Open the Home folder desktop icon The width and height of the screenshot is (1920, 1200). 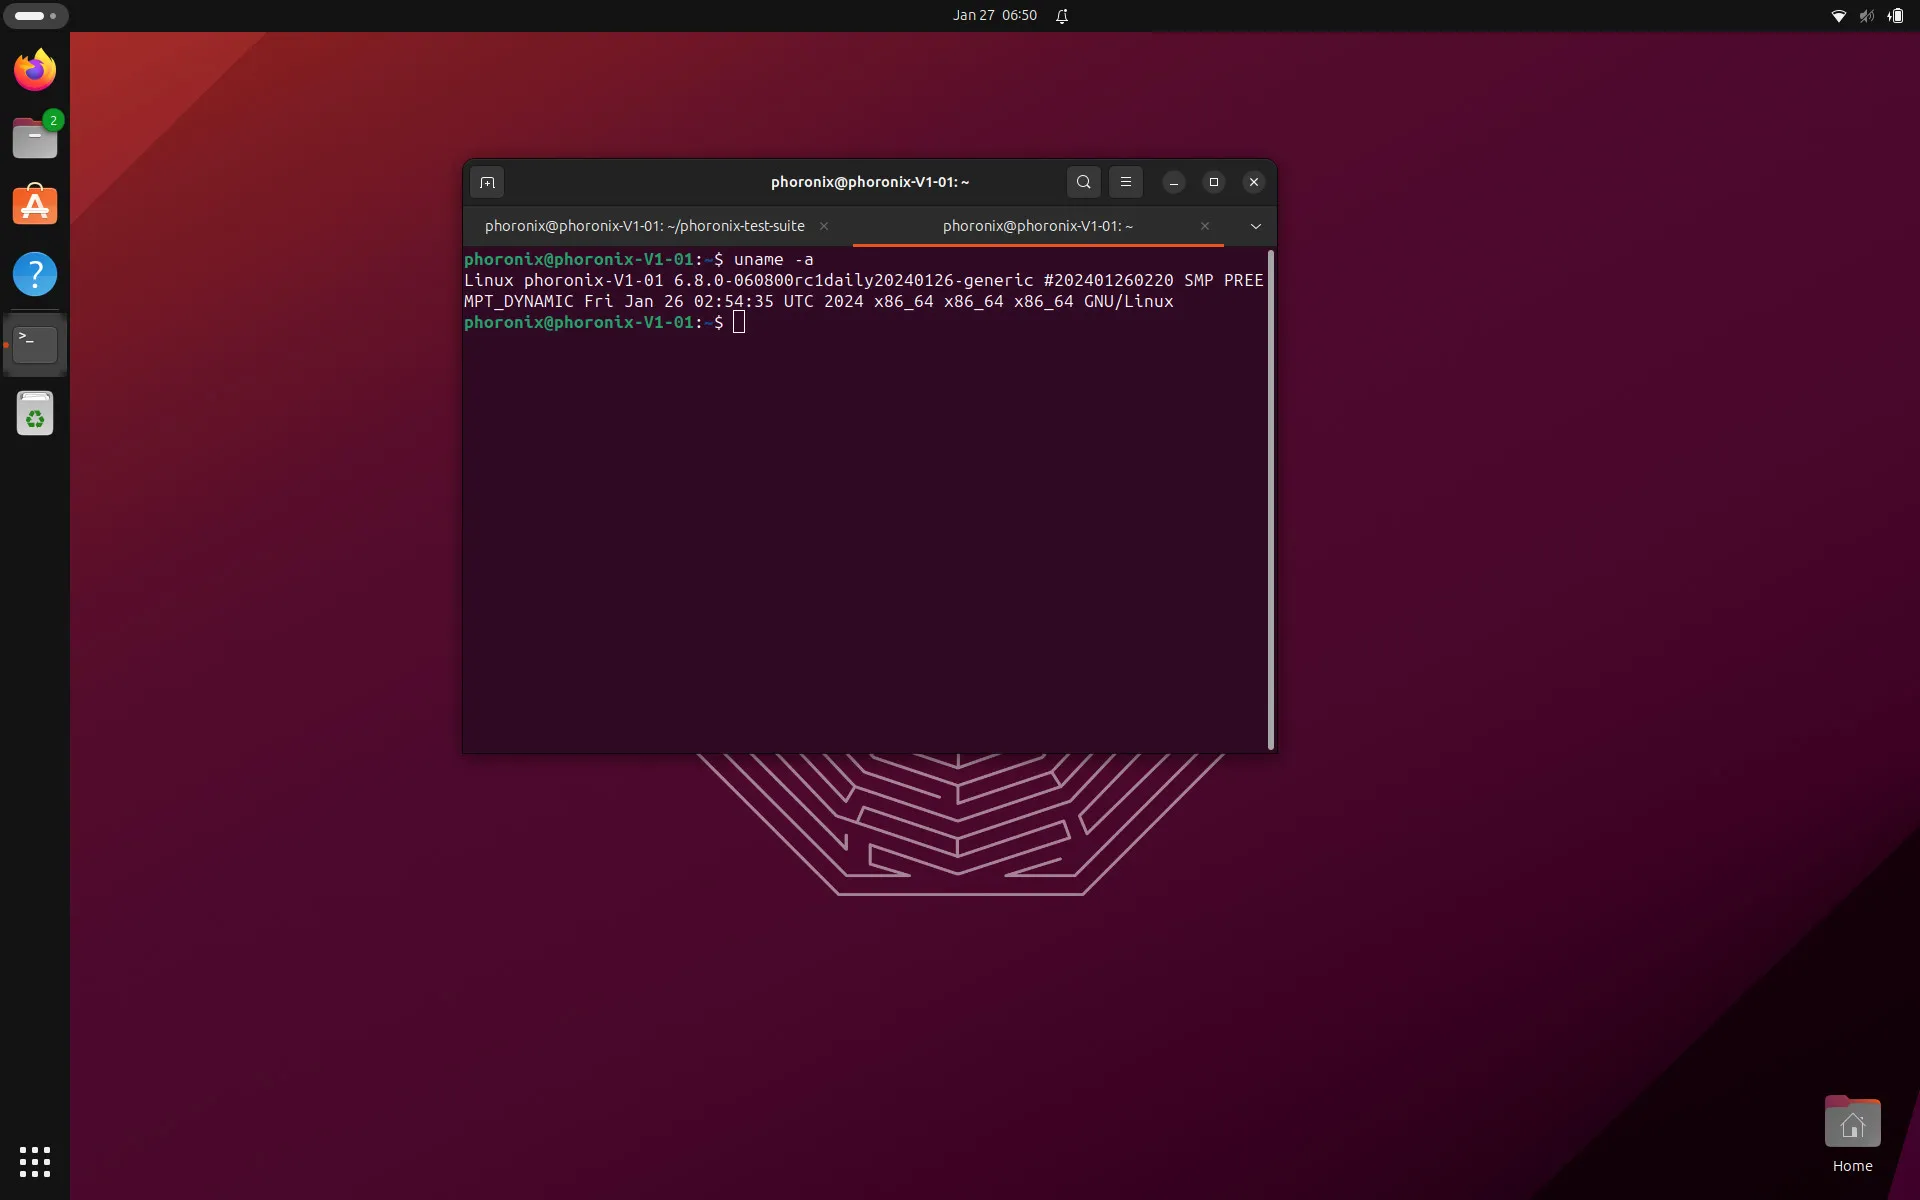pos(1852,1134)
